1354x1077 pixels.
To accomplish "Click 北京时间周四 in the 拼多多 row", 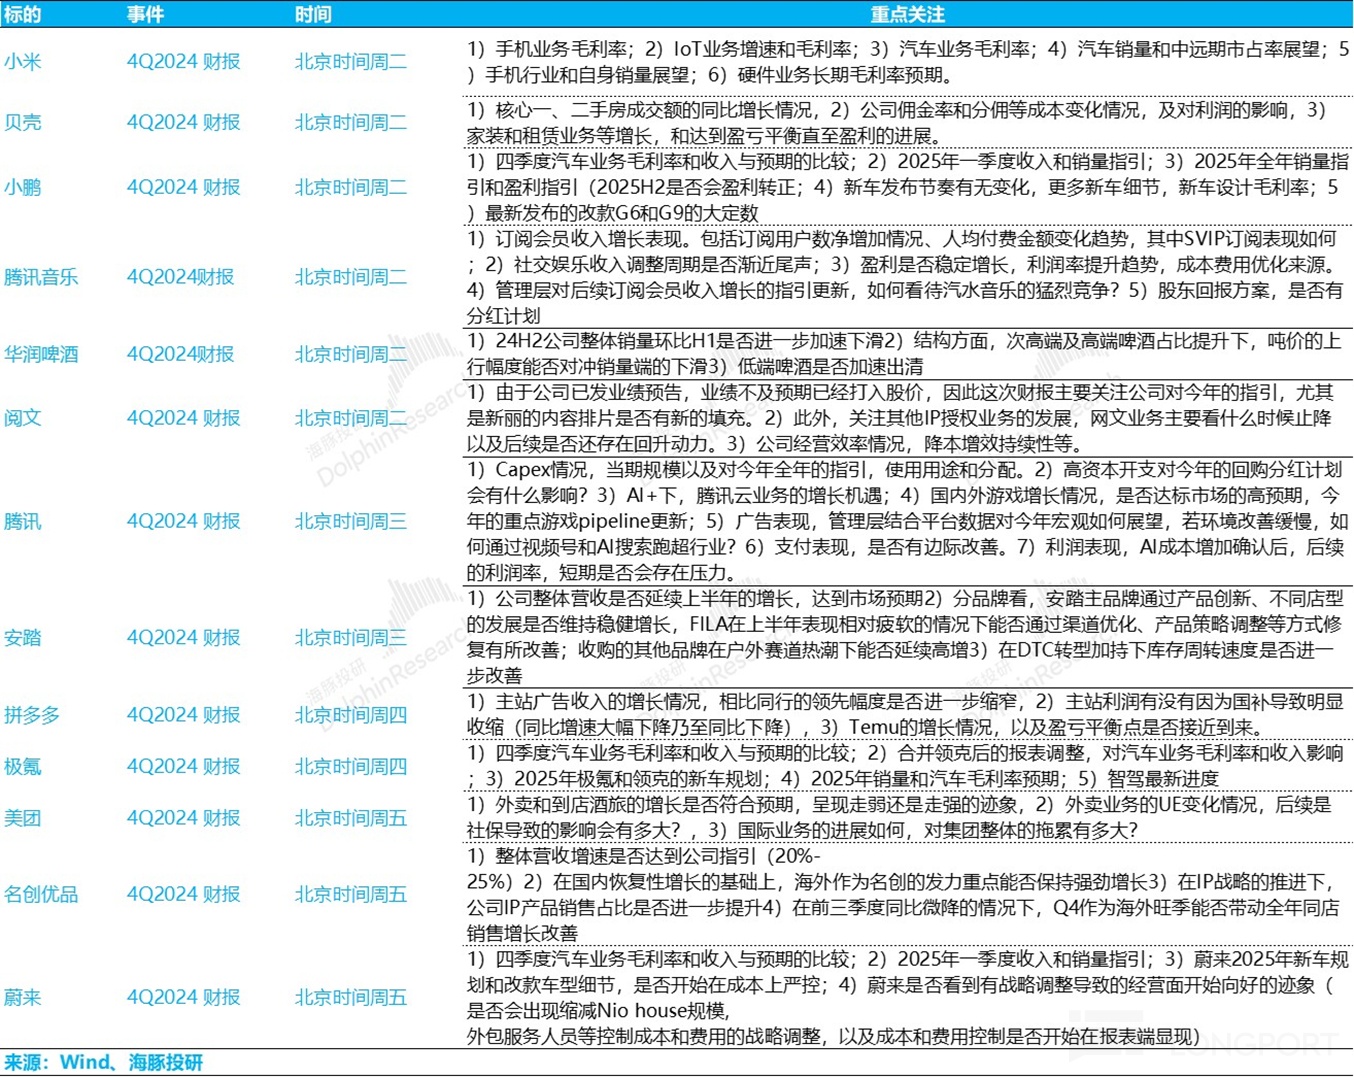I will tap(351, 715).
